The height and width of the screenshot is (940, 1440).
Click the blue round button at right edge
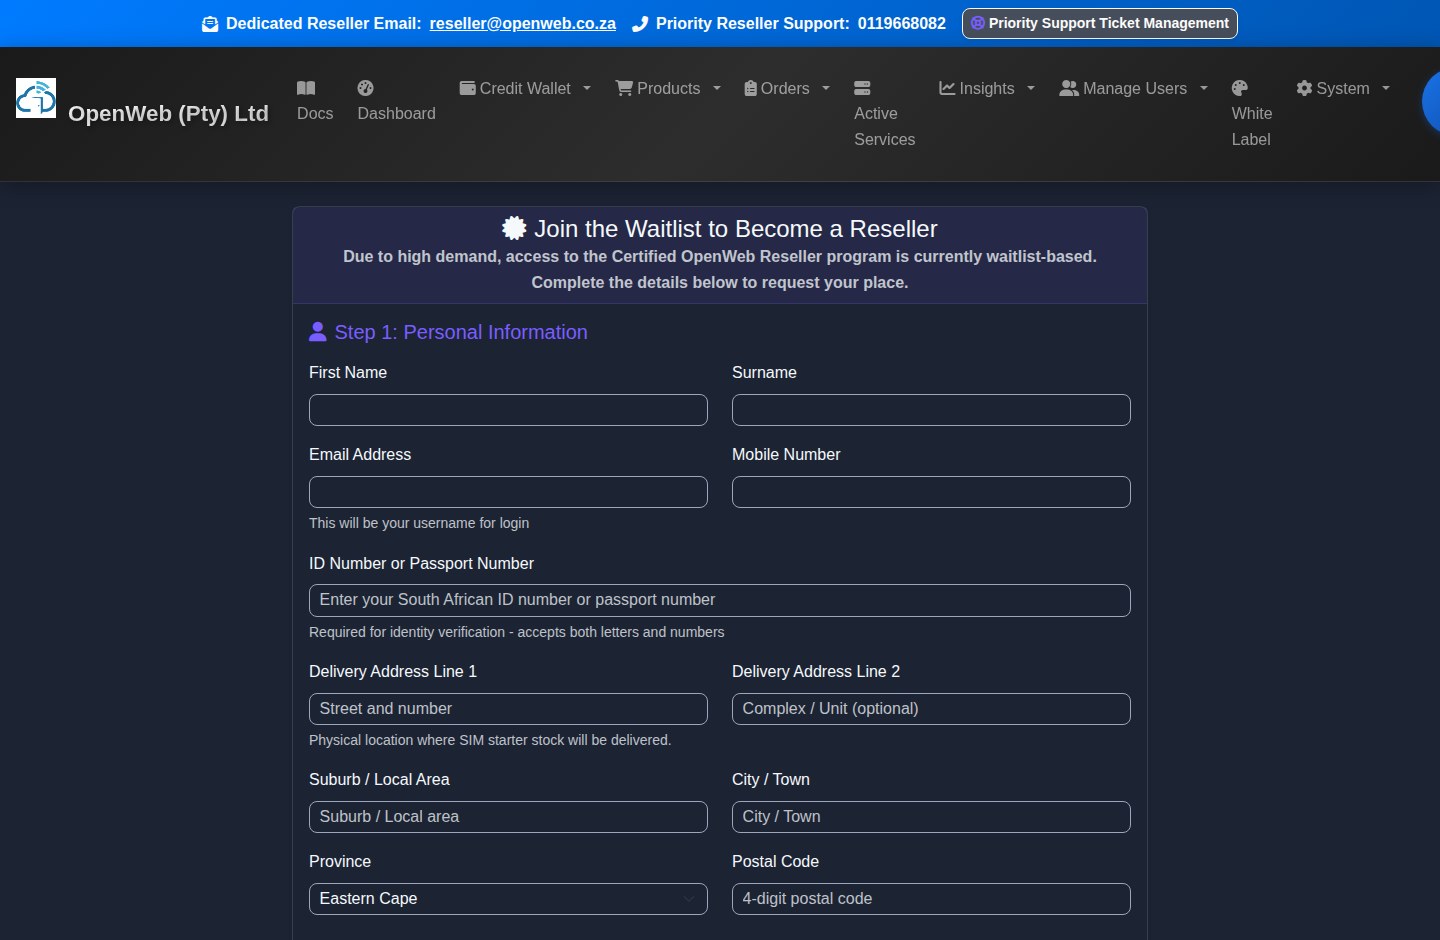(x=1431, y=102)
